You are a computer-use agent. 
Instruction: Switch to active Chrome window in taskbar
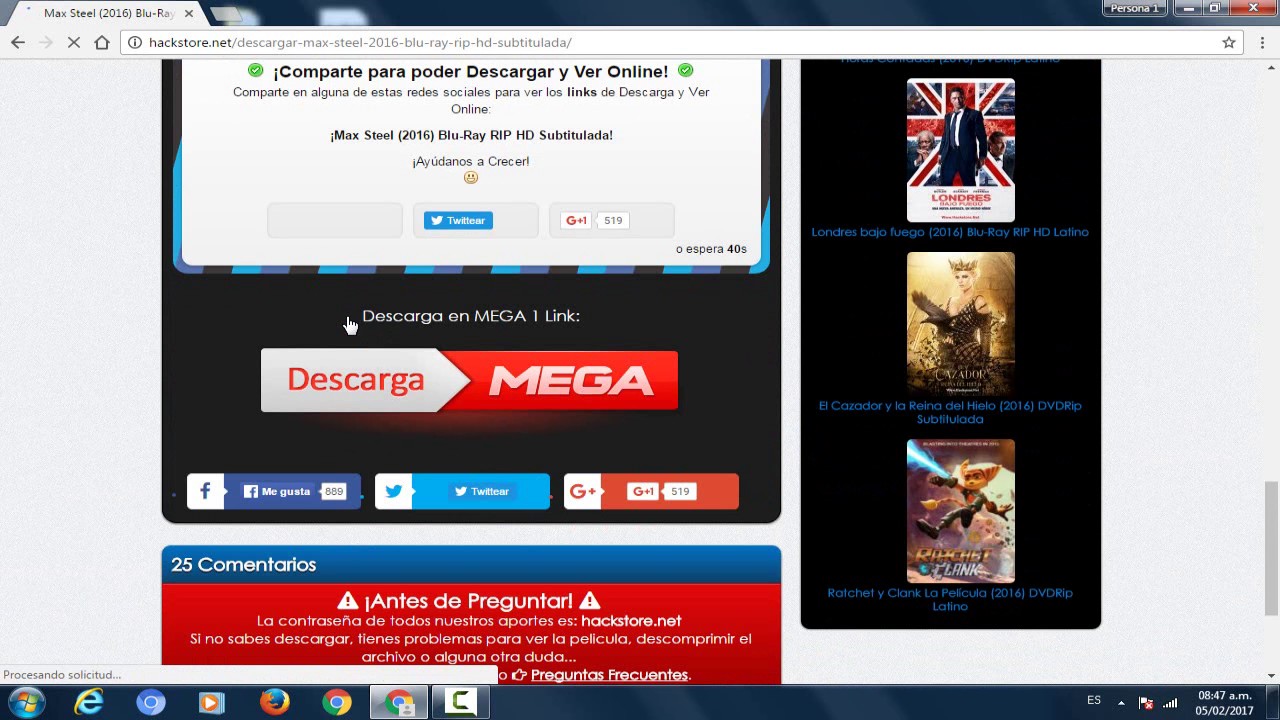(x=399, y=703)
